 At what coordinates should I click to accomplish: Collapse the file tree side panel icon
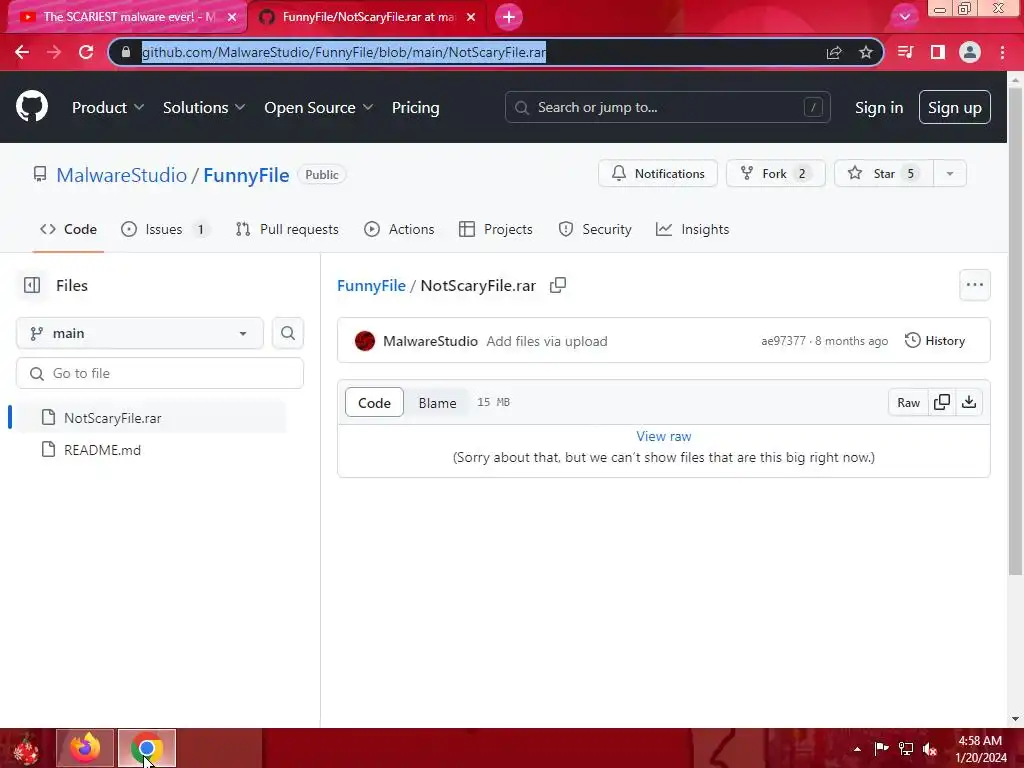31,285
